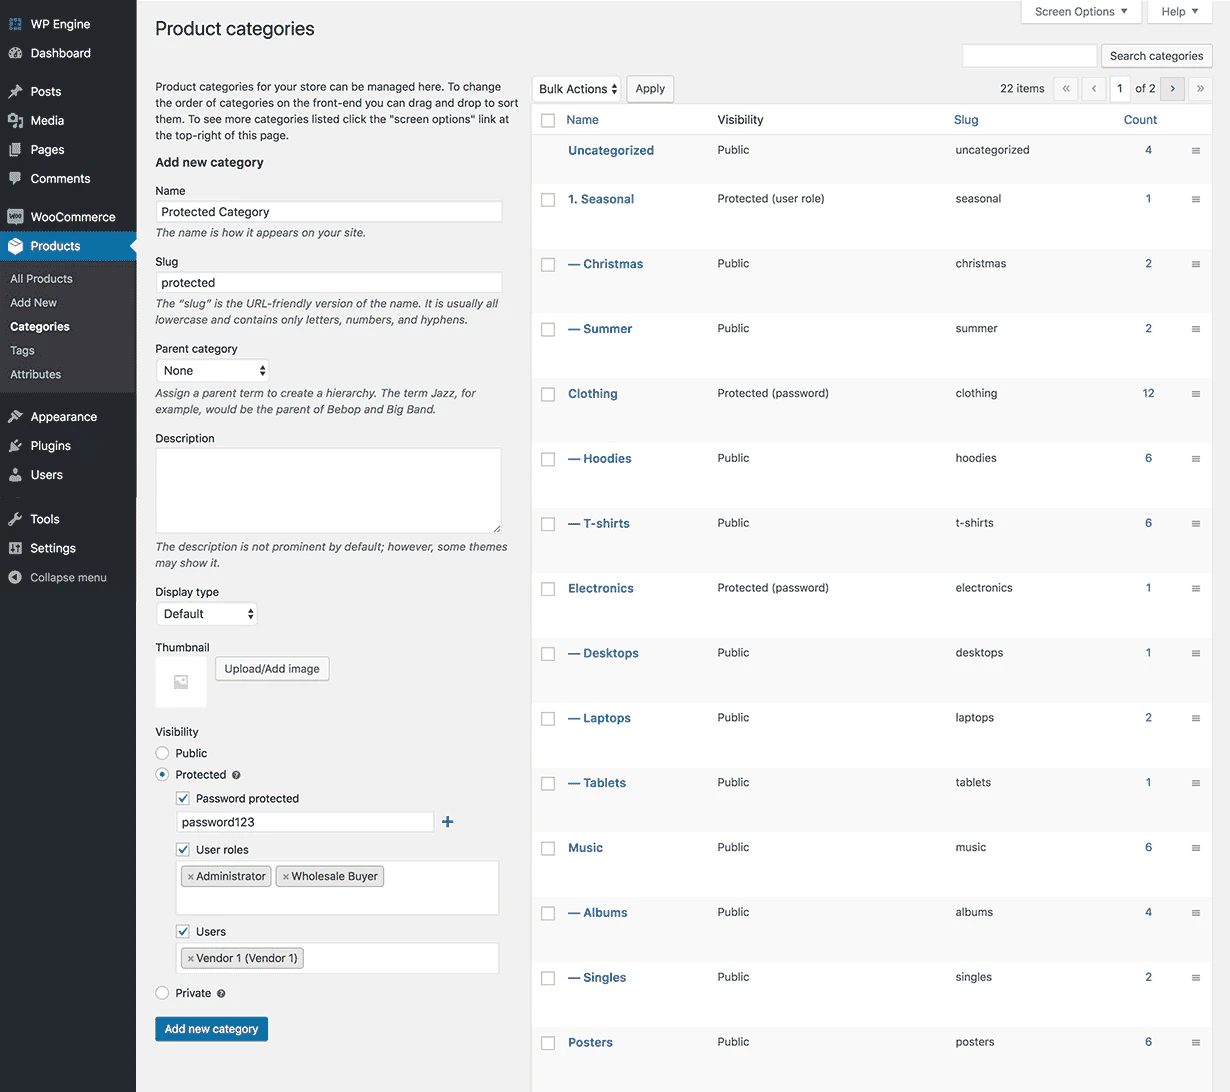The width and height of the screenshot is (1230, 1092).
Task: Click the current page number field
Action: coord(1120,89)
